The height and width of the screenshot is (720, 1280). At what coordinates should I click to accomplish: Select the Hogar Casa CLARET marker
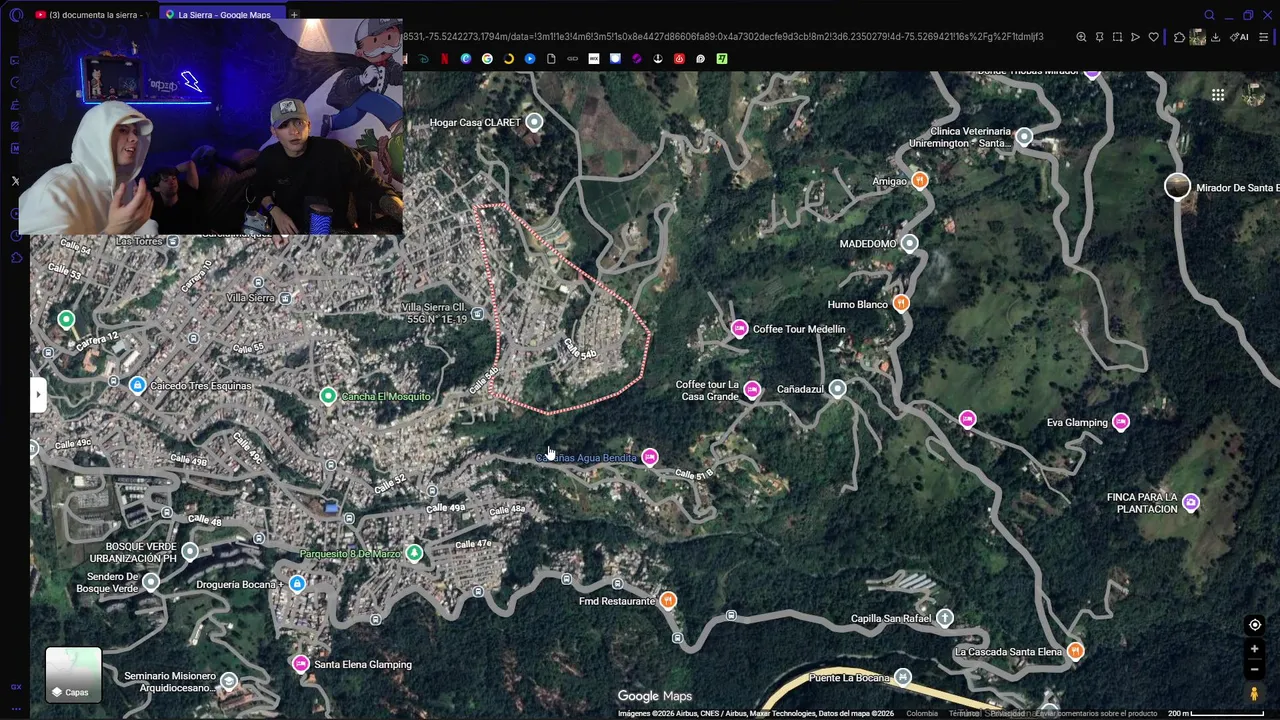[534, 122]
